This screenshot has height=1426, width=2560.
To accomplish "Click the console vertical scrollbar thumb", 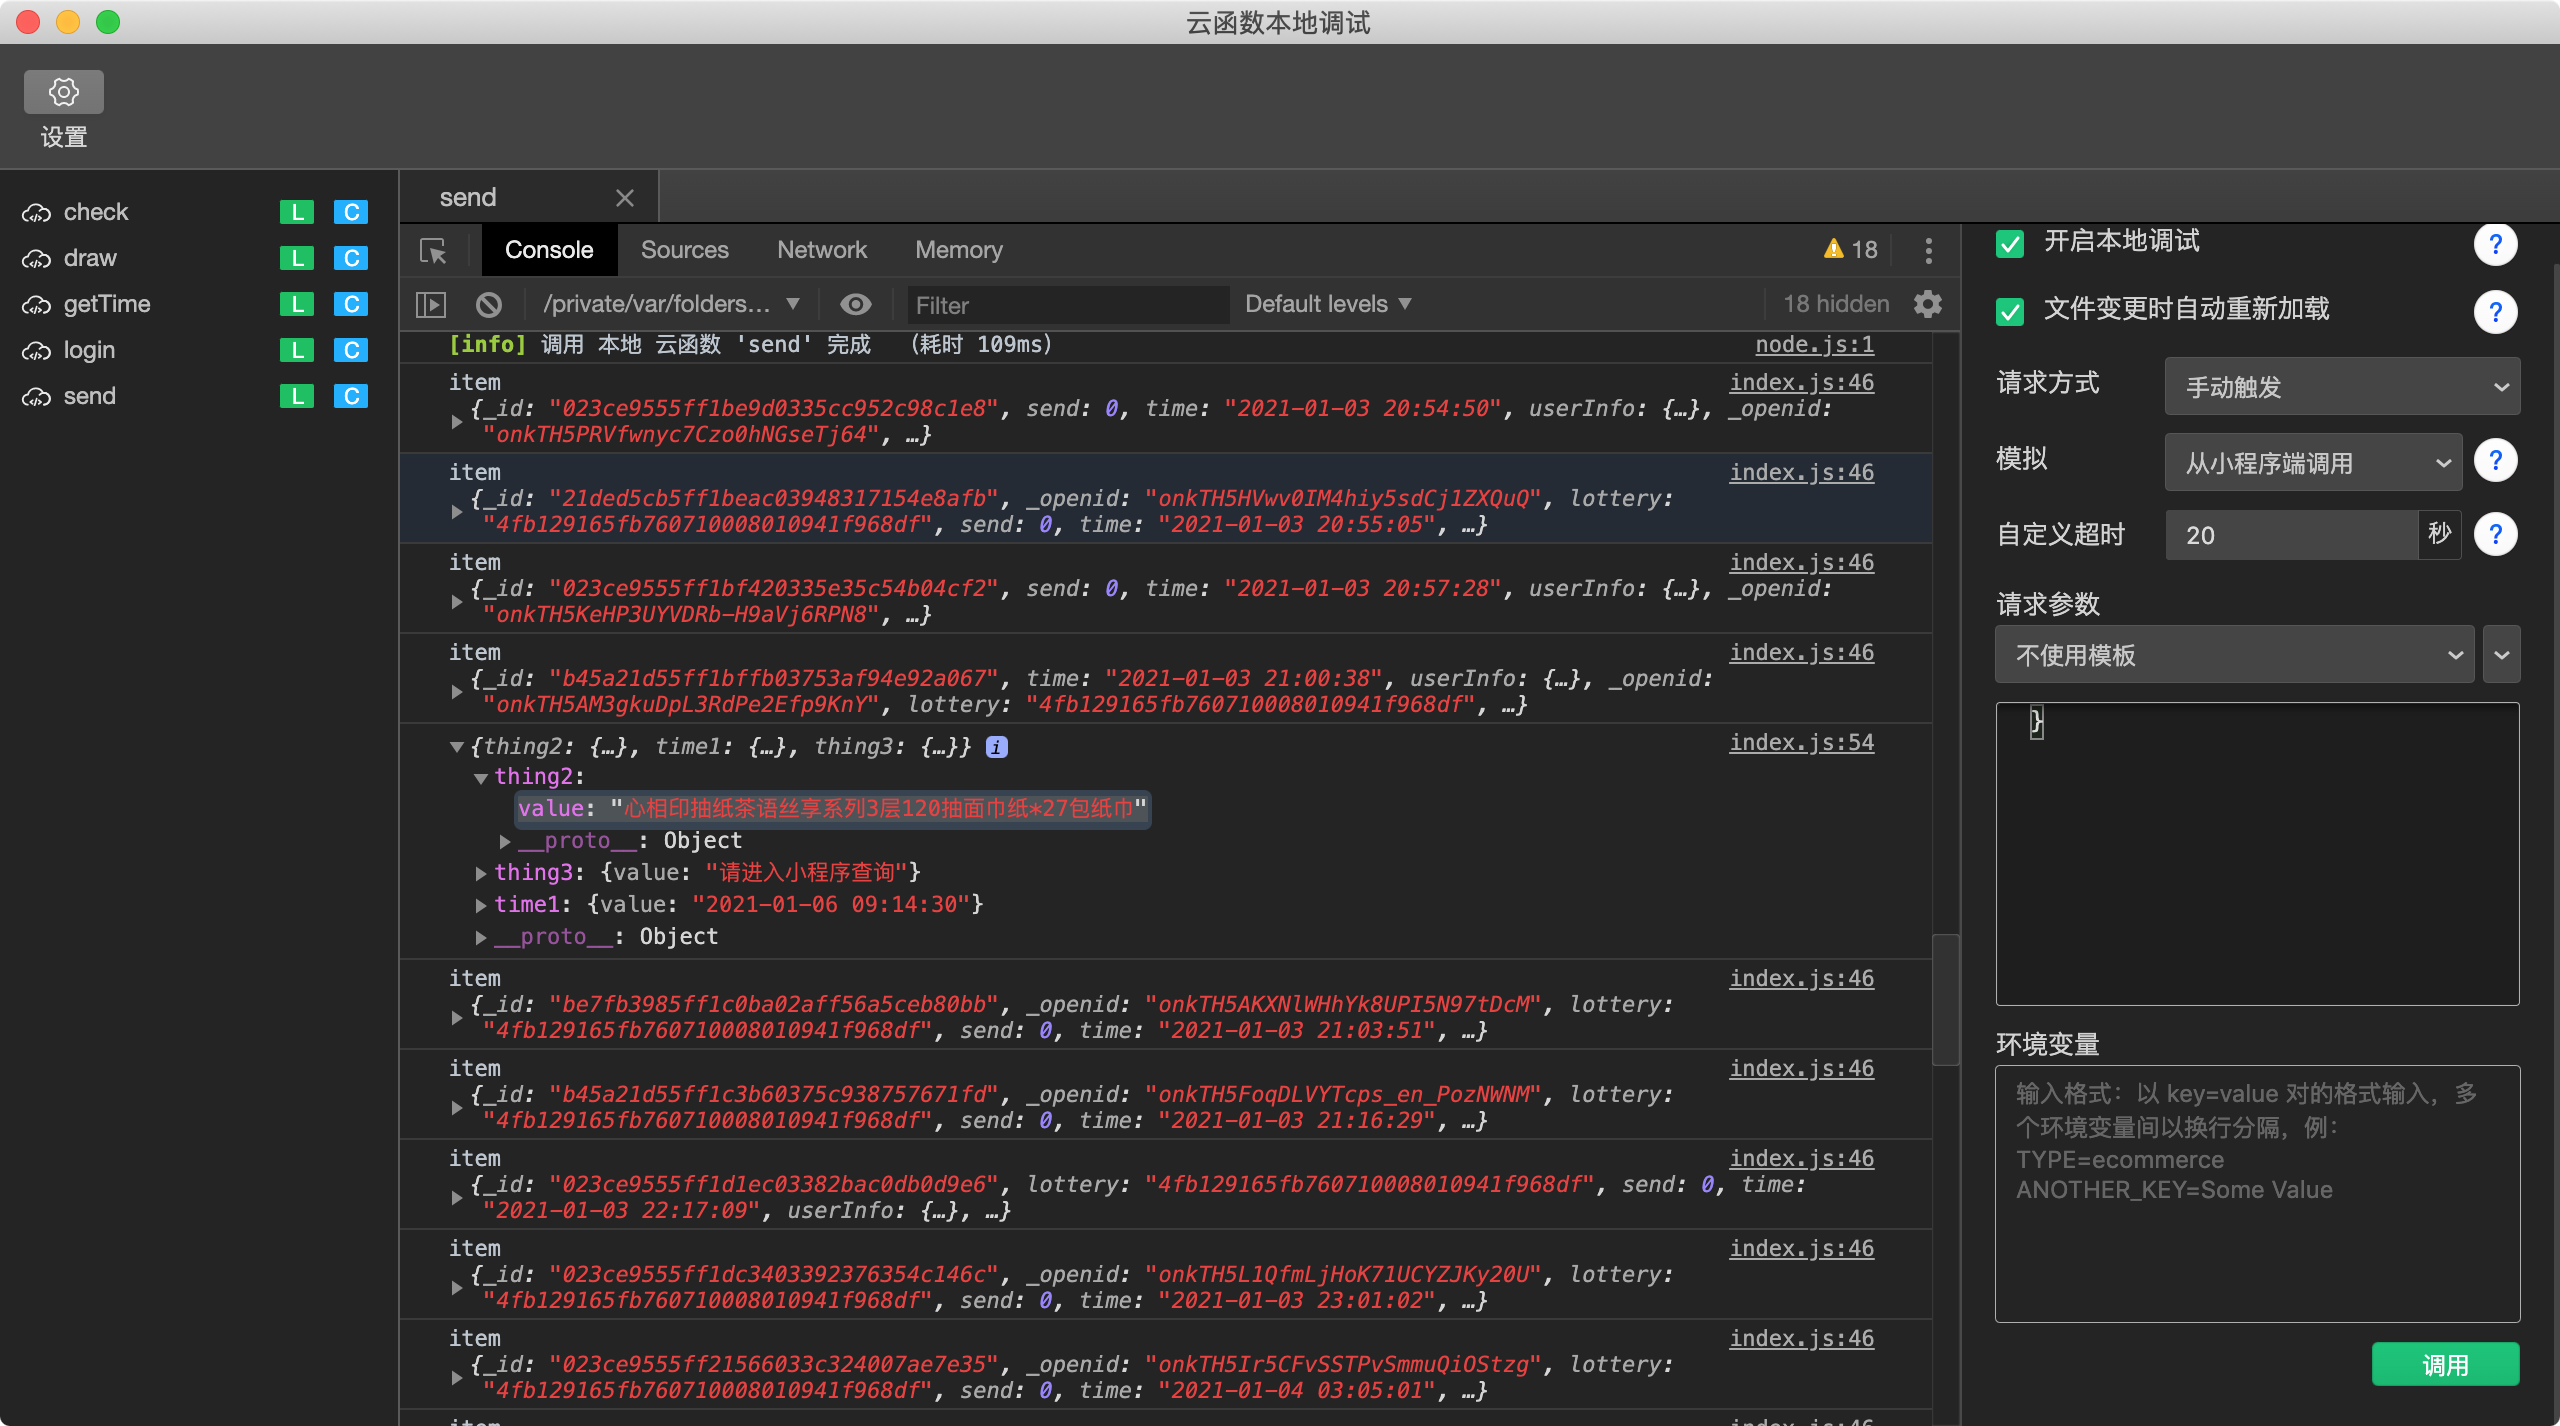I will click(1945, 1000).
